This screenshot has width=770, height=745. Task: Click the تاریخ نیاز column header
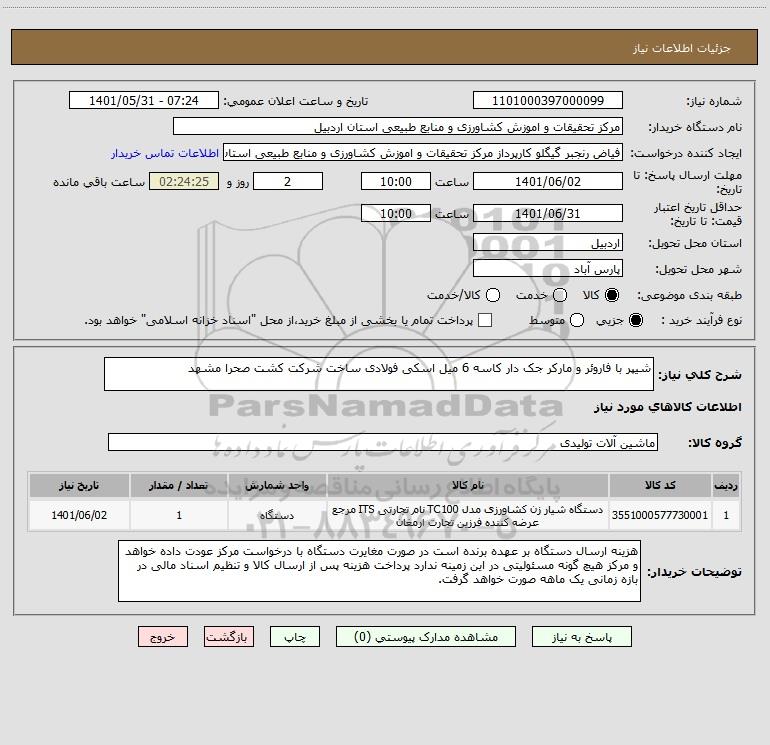(79, 486)
